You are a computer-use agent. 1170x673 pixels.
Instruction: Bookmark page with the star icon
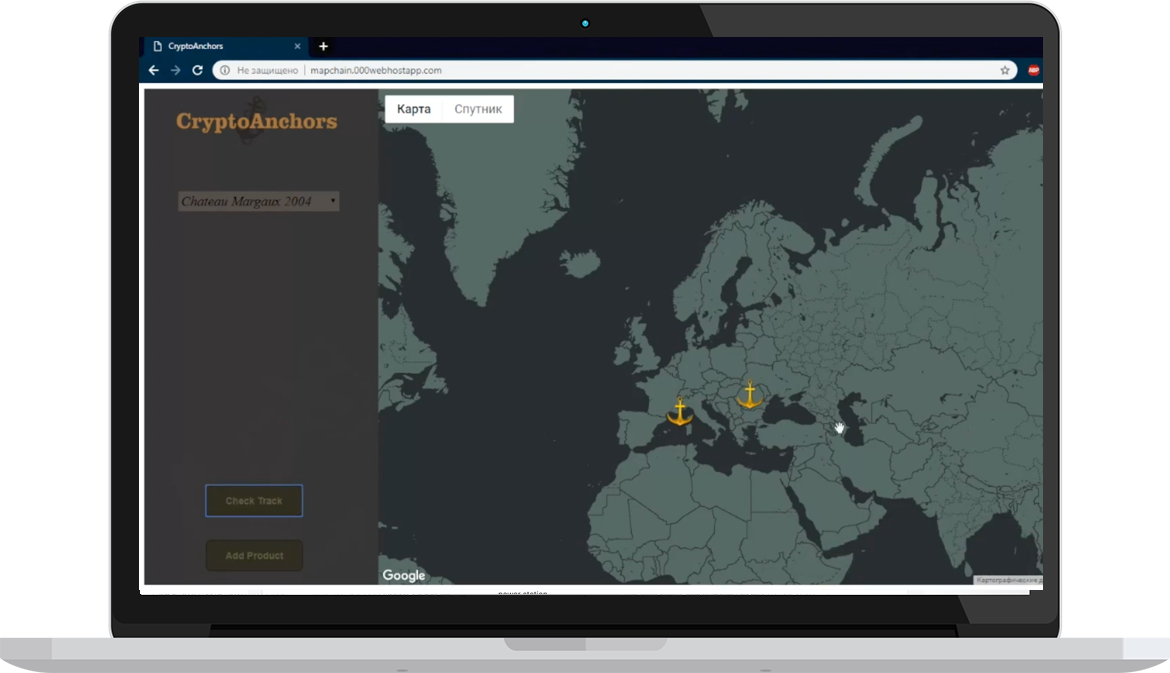1005,70
